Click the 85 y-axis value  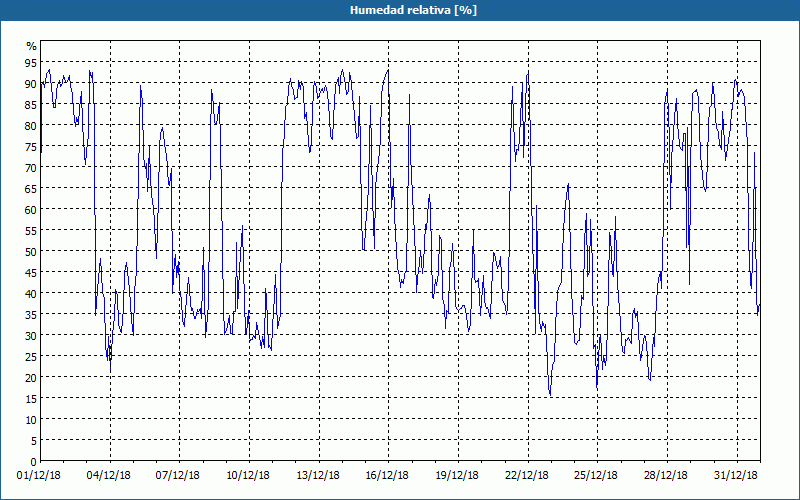31,105
